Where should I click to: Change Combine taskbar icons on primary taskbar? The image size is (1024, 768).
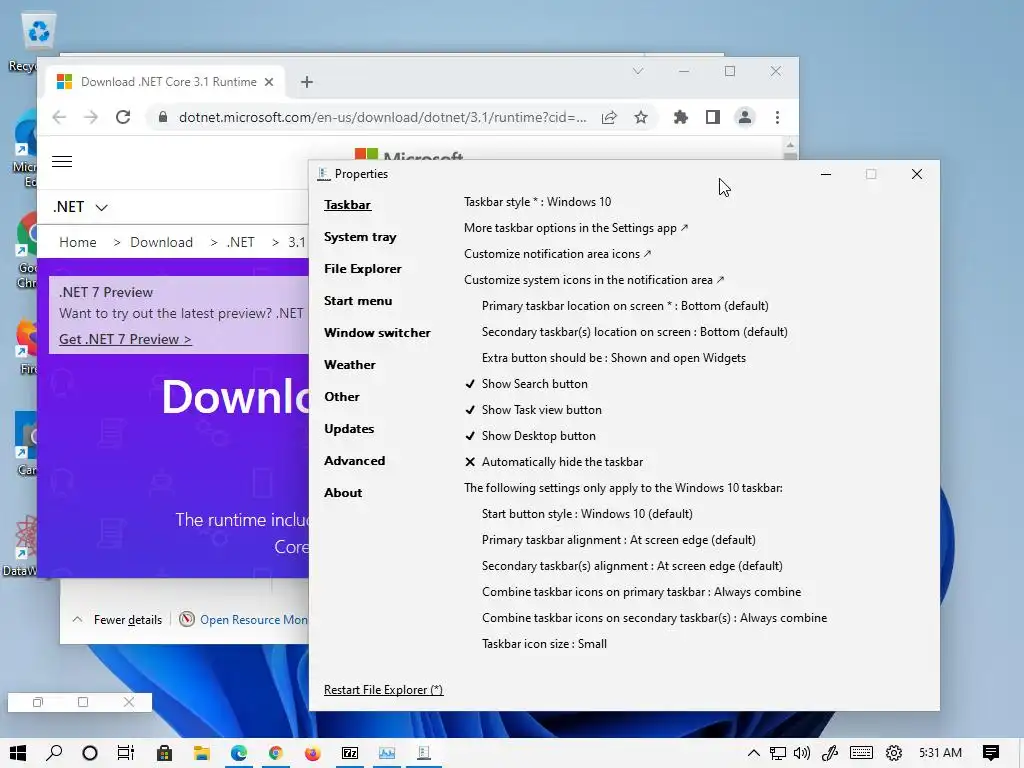pos(641,592)
